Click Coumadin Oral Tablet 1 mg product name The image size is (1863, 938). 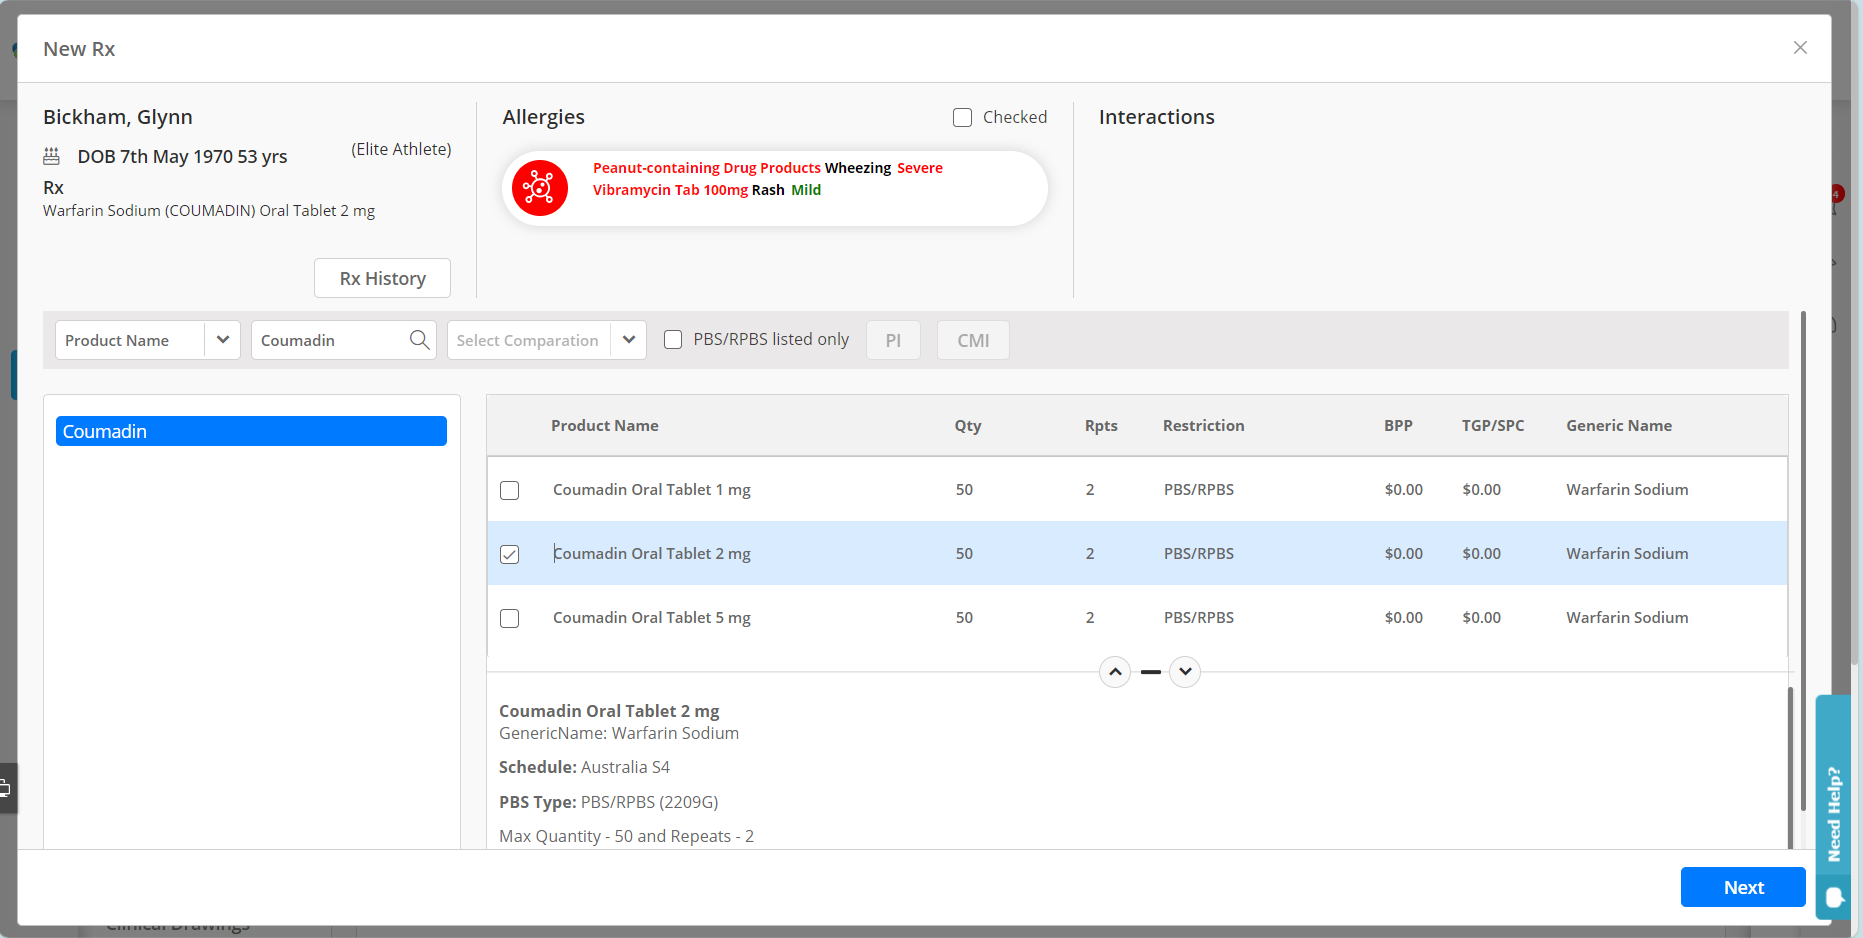pyautogui.click(x=652, y=490)
